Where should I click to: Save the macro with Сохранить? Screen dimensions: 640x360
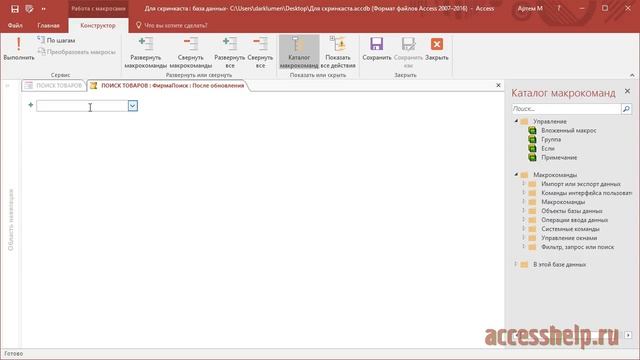click(377, 49)
